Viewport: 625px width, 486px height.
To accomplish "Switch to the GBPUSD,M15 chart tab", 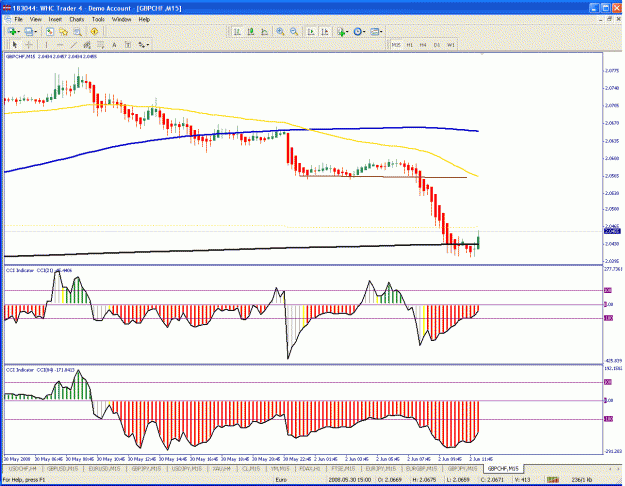I will (61, 468).
